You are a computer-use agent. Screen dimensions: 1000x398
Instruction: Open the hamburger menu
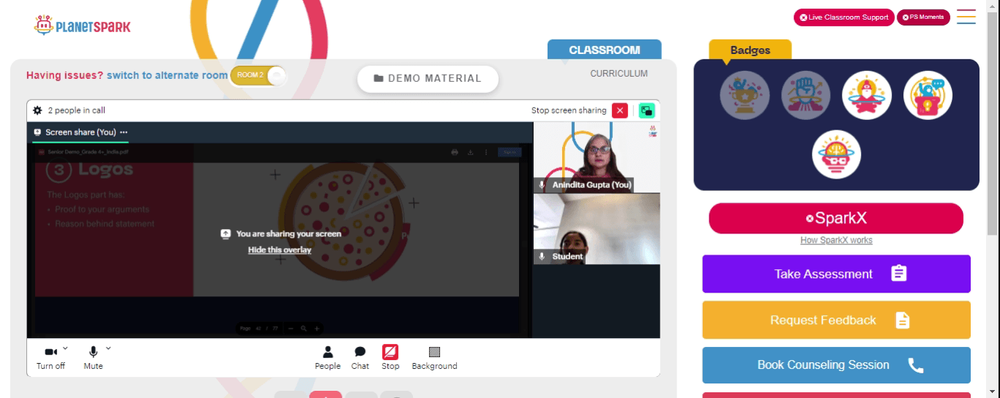pyautogui.click(x=966, y=17)
